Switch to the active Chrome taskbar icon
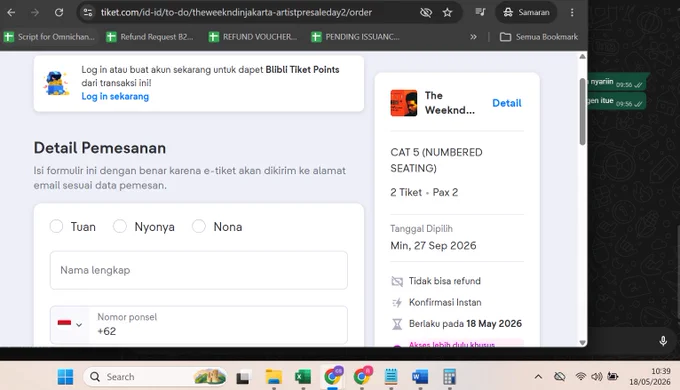680x390 pixels. pyautogui.click(x=333, y=376)
